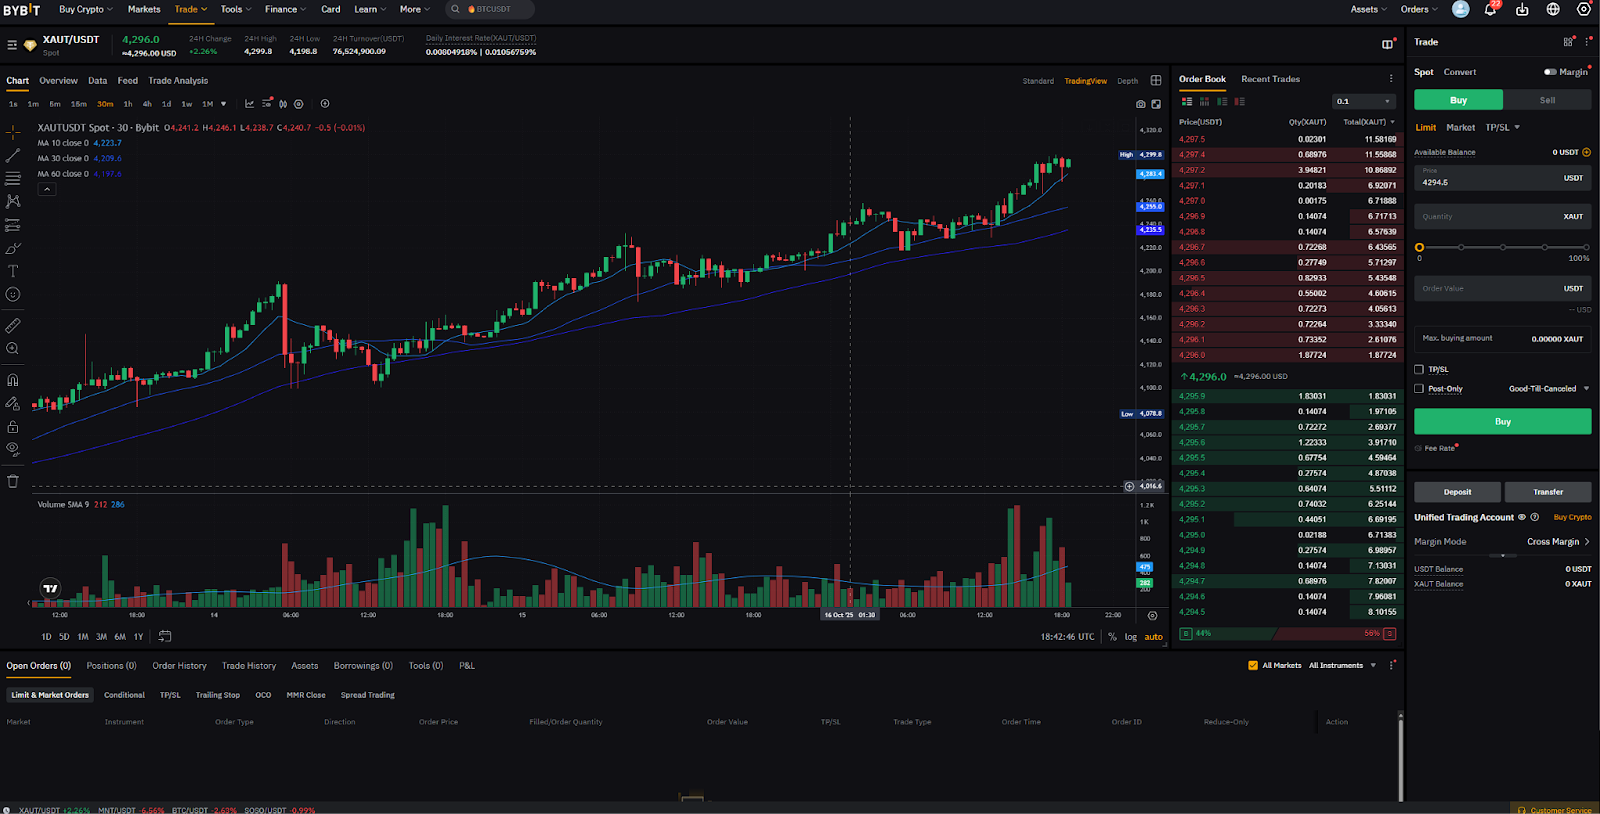Image resolution: width=1600 pixels, height=814 pixels.
Task: Select the trend line drawing tool
Action: click(x=13, y=156)
